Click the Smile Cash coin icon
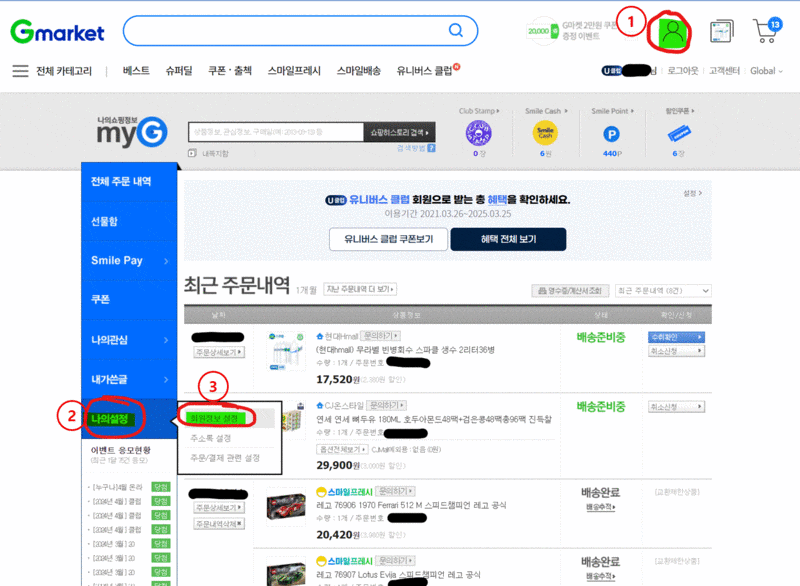This screenshot has width=800, height=586. [x=545, y=133]
